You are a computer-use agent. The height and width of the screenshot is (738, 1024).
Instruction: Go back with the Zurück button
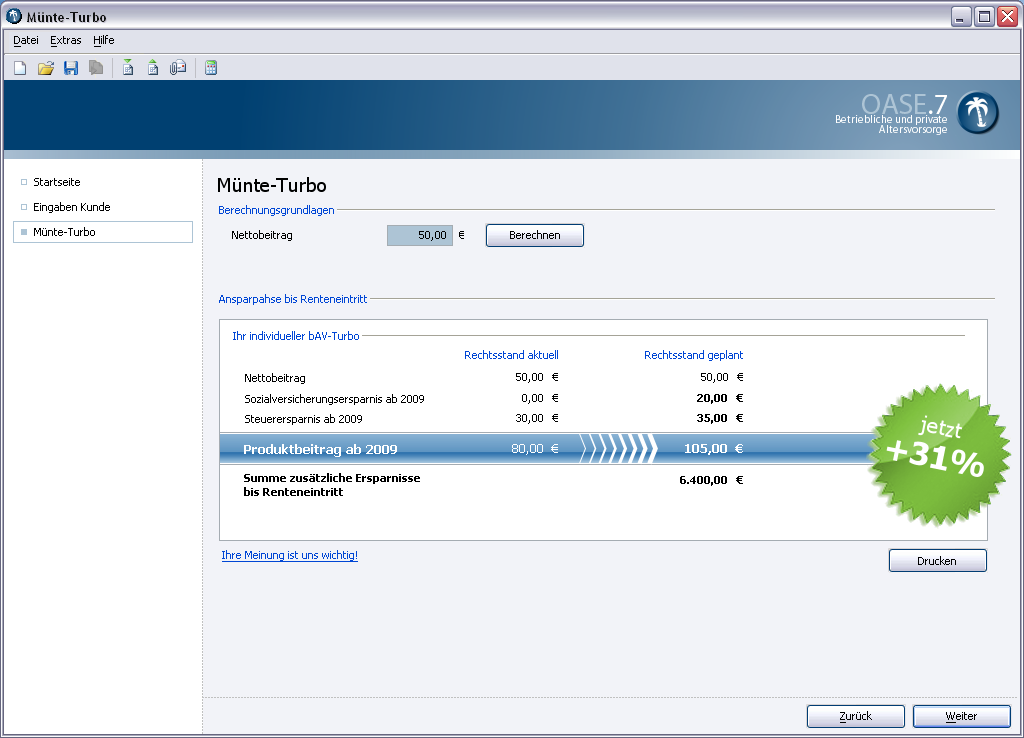pos(856,716)
